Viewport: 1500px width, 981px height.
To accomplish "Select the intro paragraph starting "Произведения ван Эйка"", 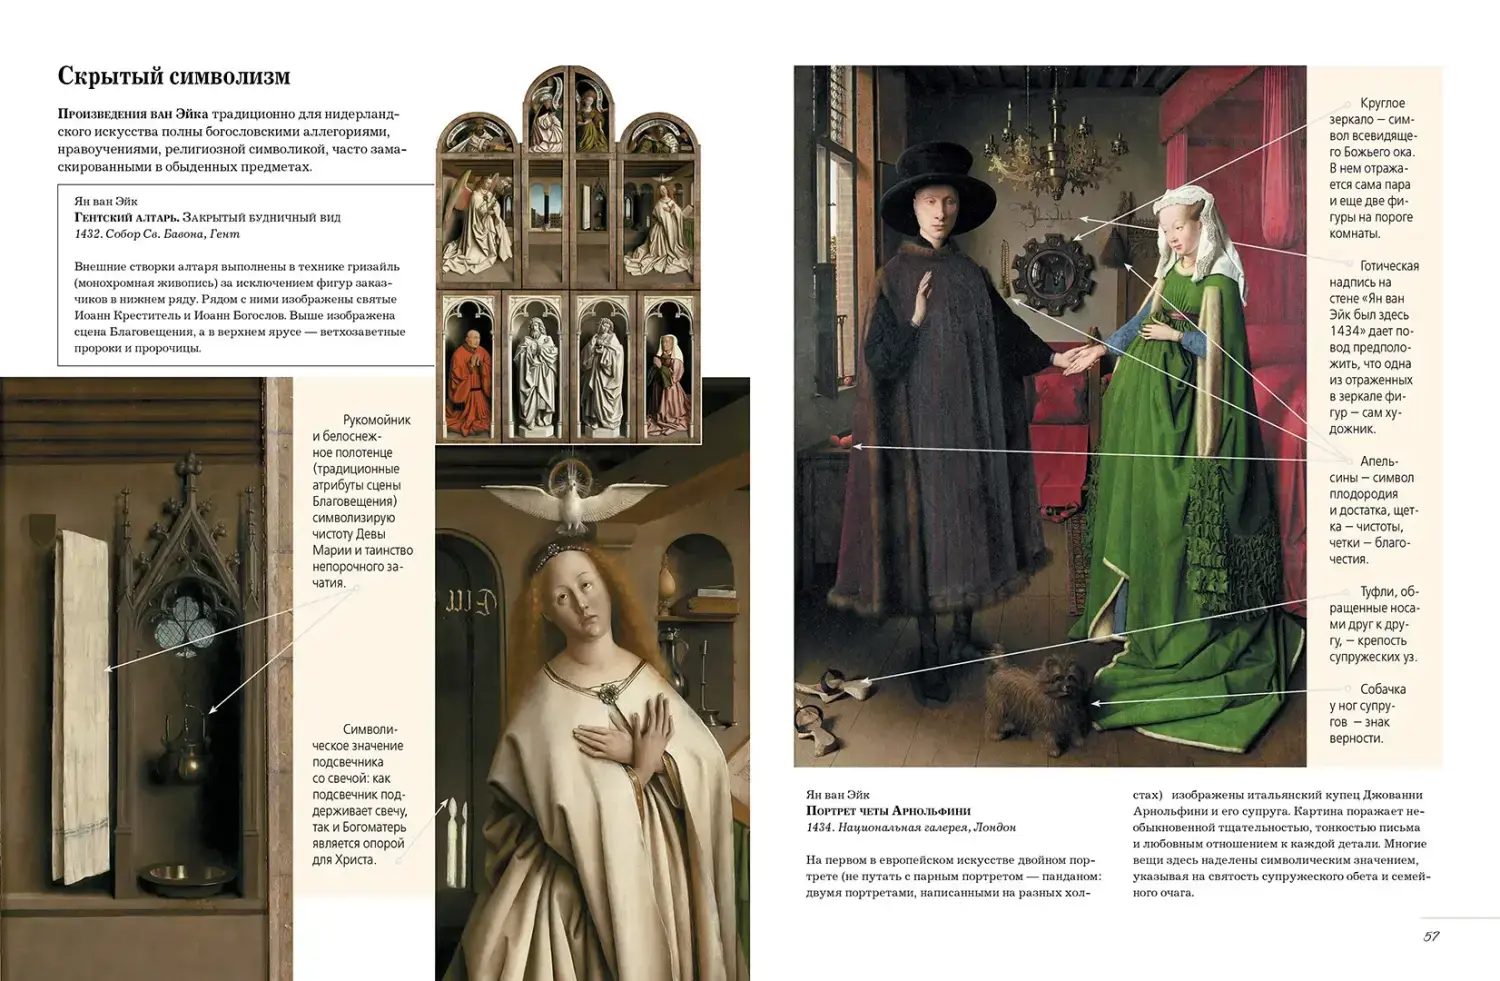I will click(x=232, y=140).
